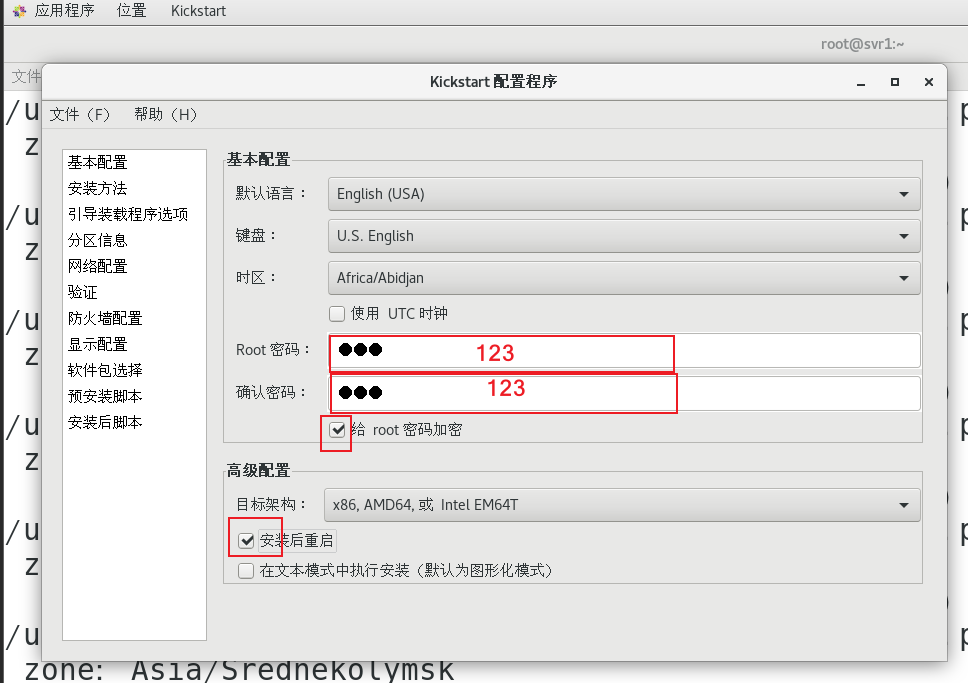Open the 文件 (F) menu

(80, 114)
